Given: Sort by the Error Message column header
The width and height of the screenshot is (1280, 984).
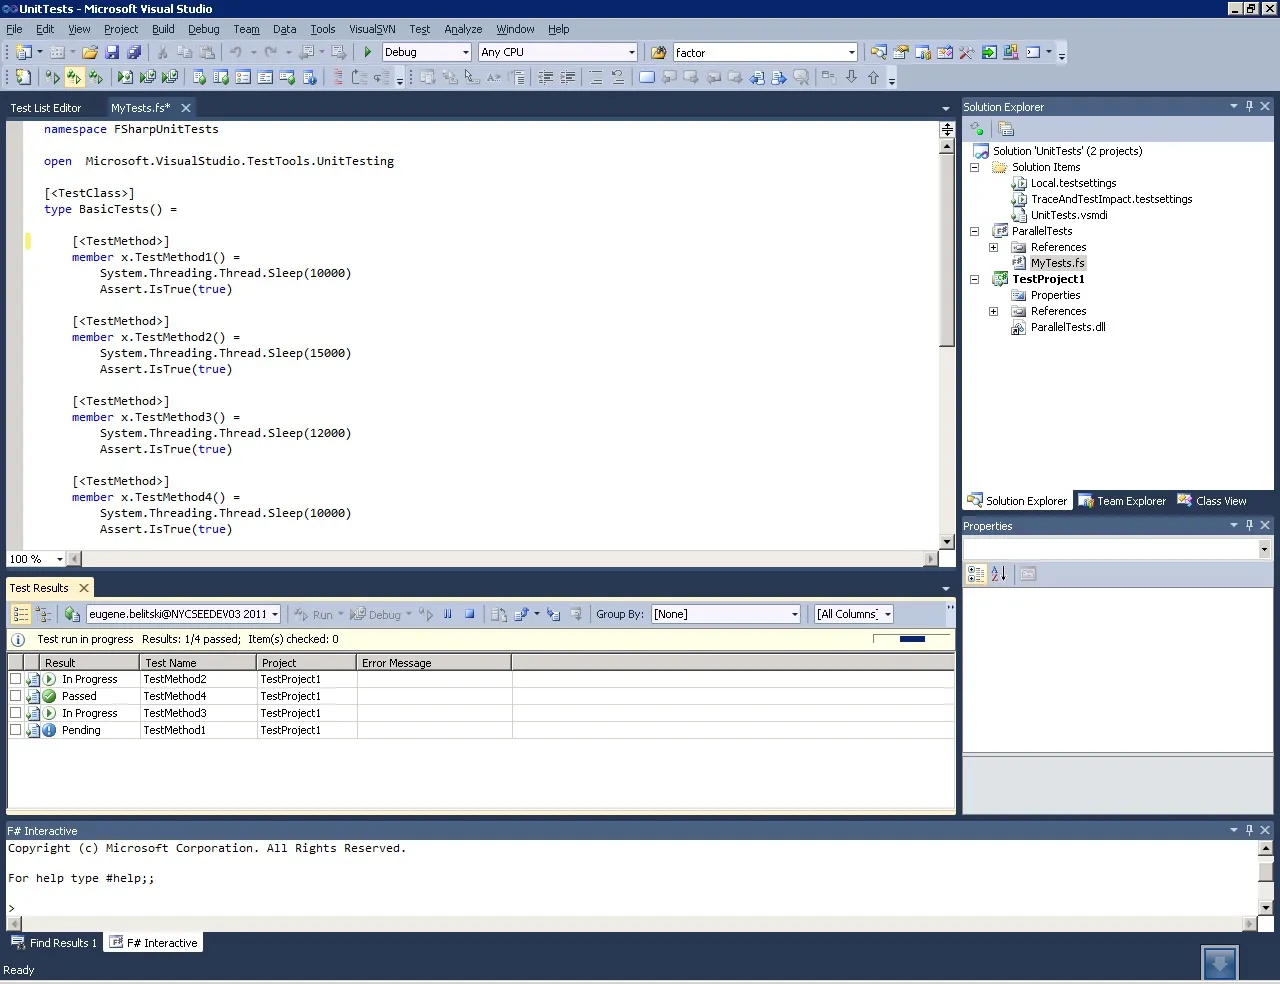Looking at the screenshot, I should coord(434,663).
